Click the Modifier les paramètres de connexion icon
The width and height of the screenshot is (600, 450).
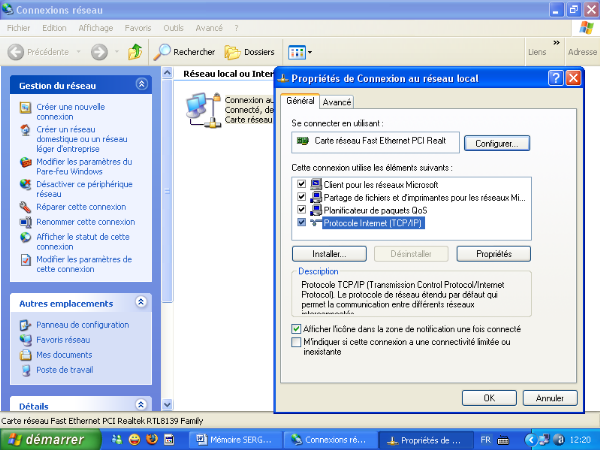[25, 260]
